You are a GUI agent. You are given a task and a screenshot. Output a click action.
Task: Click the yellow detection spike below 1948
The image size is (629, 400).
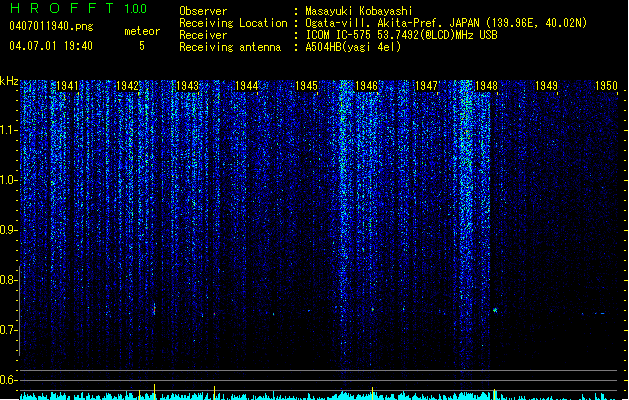(x=495, y=394)
